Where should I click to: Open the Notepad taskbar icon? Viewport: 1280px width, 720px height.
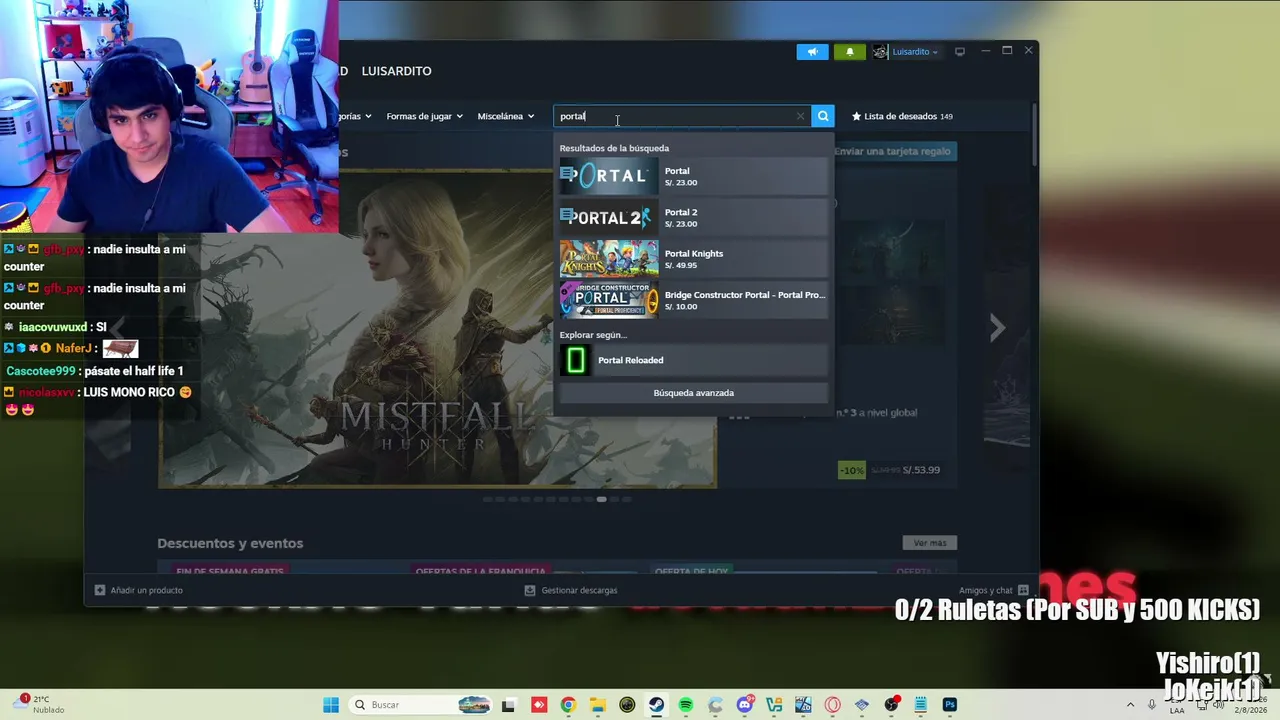(x=921, y=705)
